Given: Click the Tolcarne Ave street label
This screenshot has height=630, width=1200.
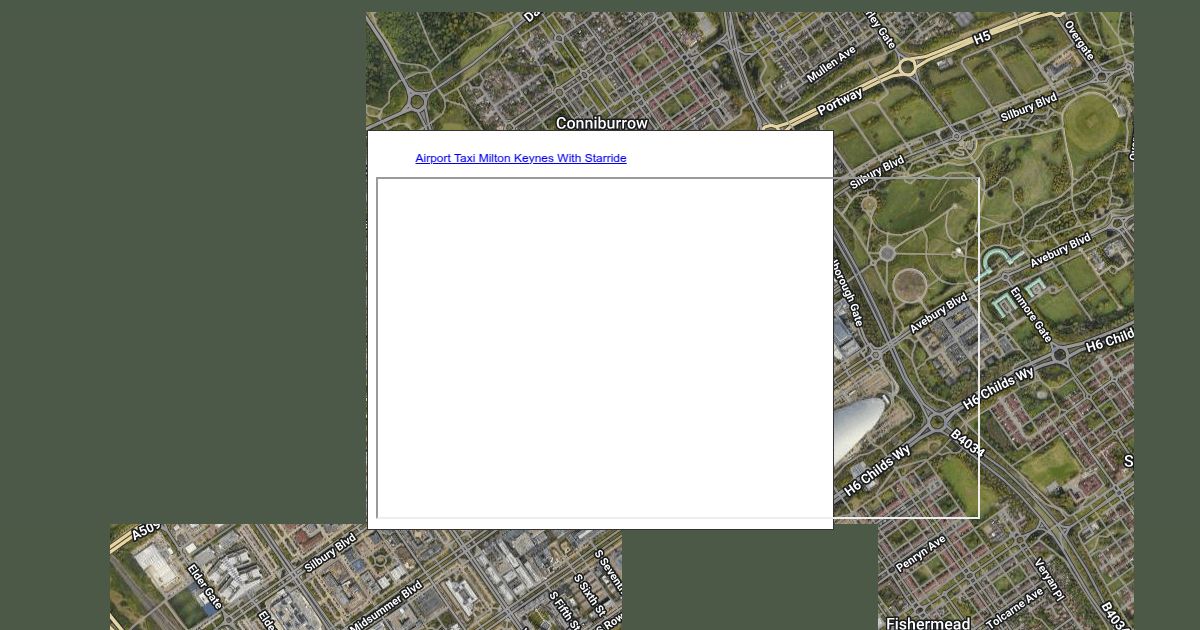Looking at the screenshot, I should (x=1005, y=606).
